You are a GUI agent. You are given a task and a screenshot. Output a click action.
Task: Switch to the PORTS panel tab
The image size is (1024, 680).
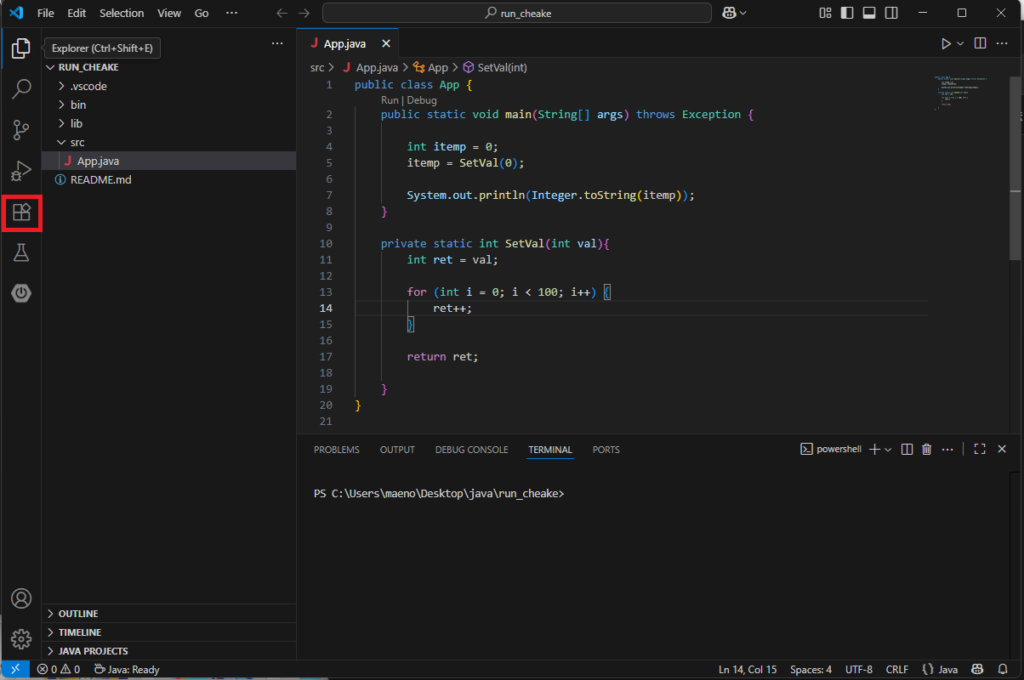(606, 449)
